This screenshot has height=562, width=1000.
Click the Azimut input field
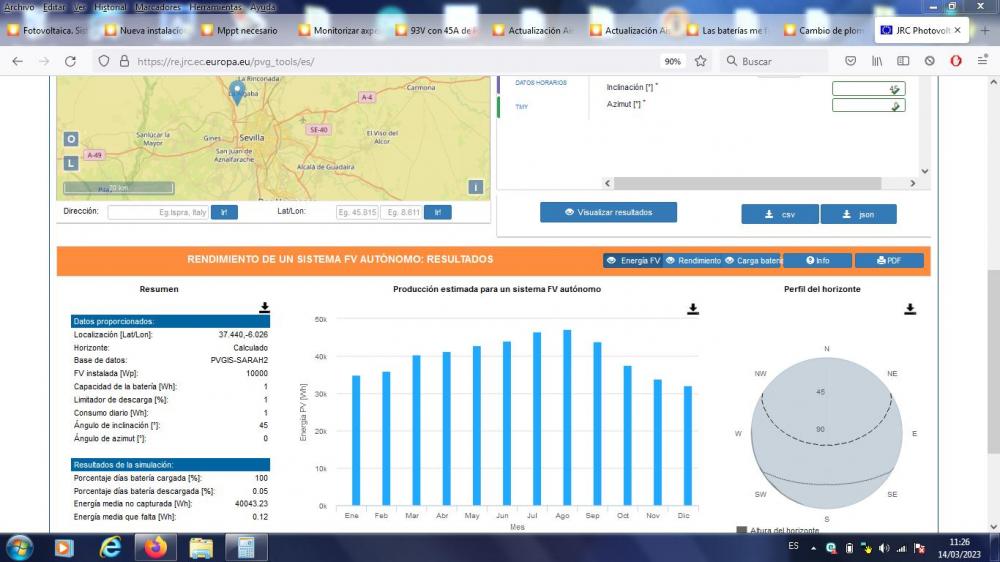click(x=869, y=105)
